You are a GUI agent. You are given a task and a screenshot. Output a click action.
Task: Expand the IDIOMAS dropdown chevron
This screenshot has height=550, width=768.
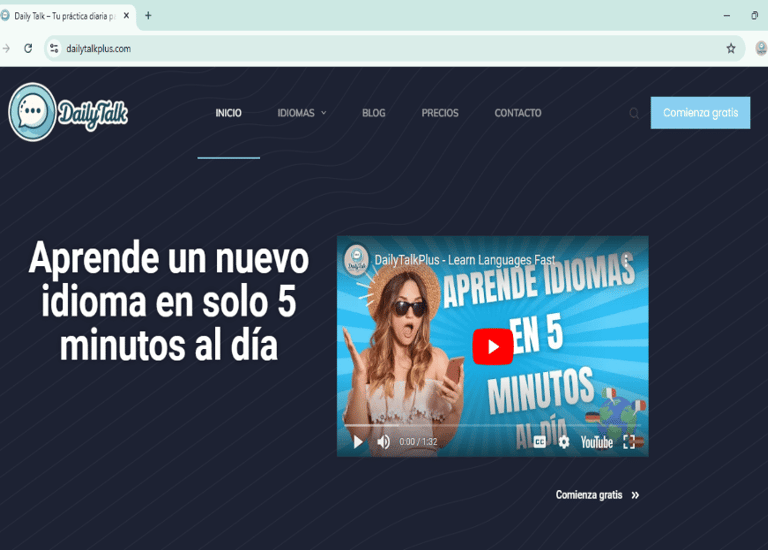click(x=324, y=113)
